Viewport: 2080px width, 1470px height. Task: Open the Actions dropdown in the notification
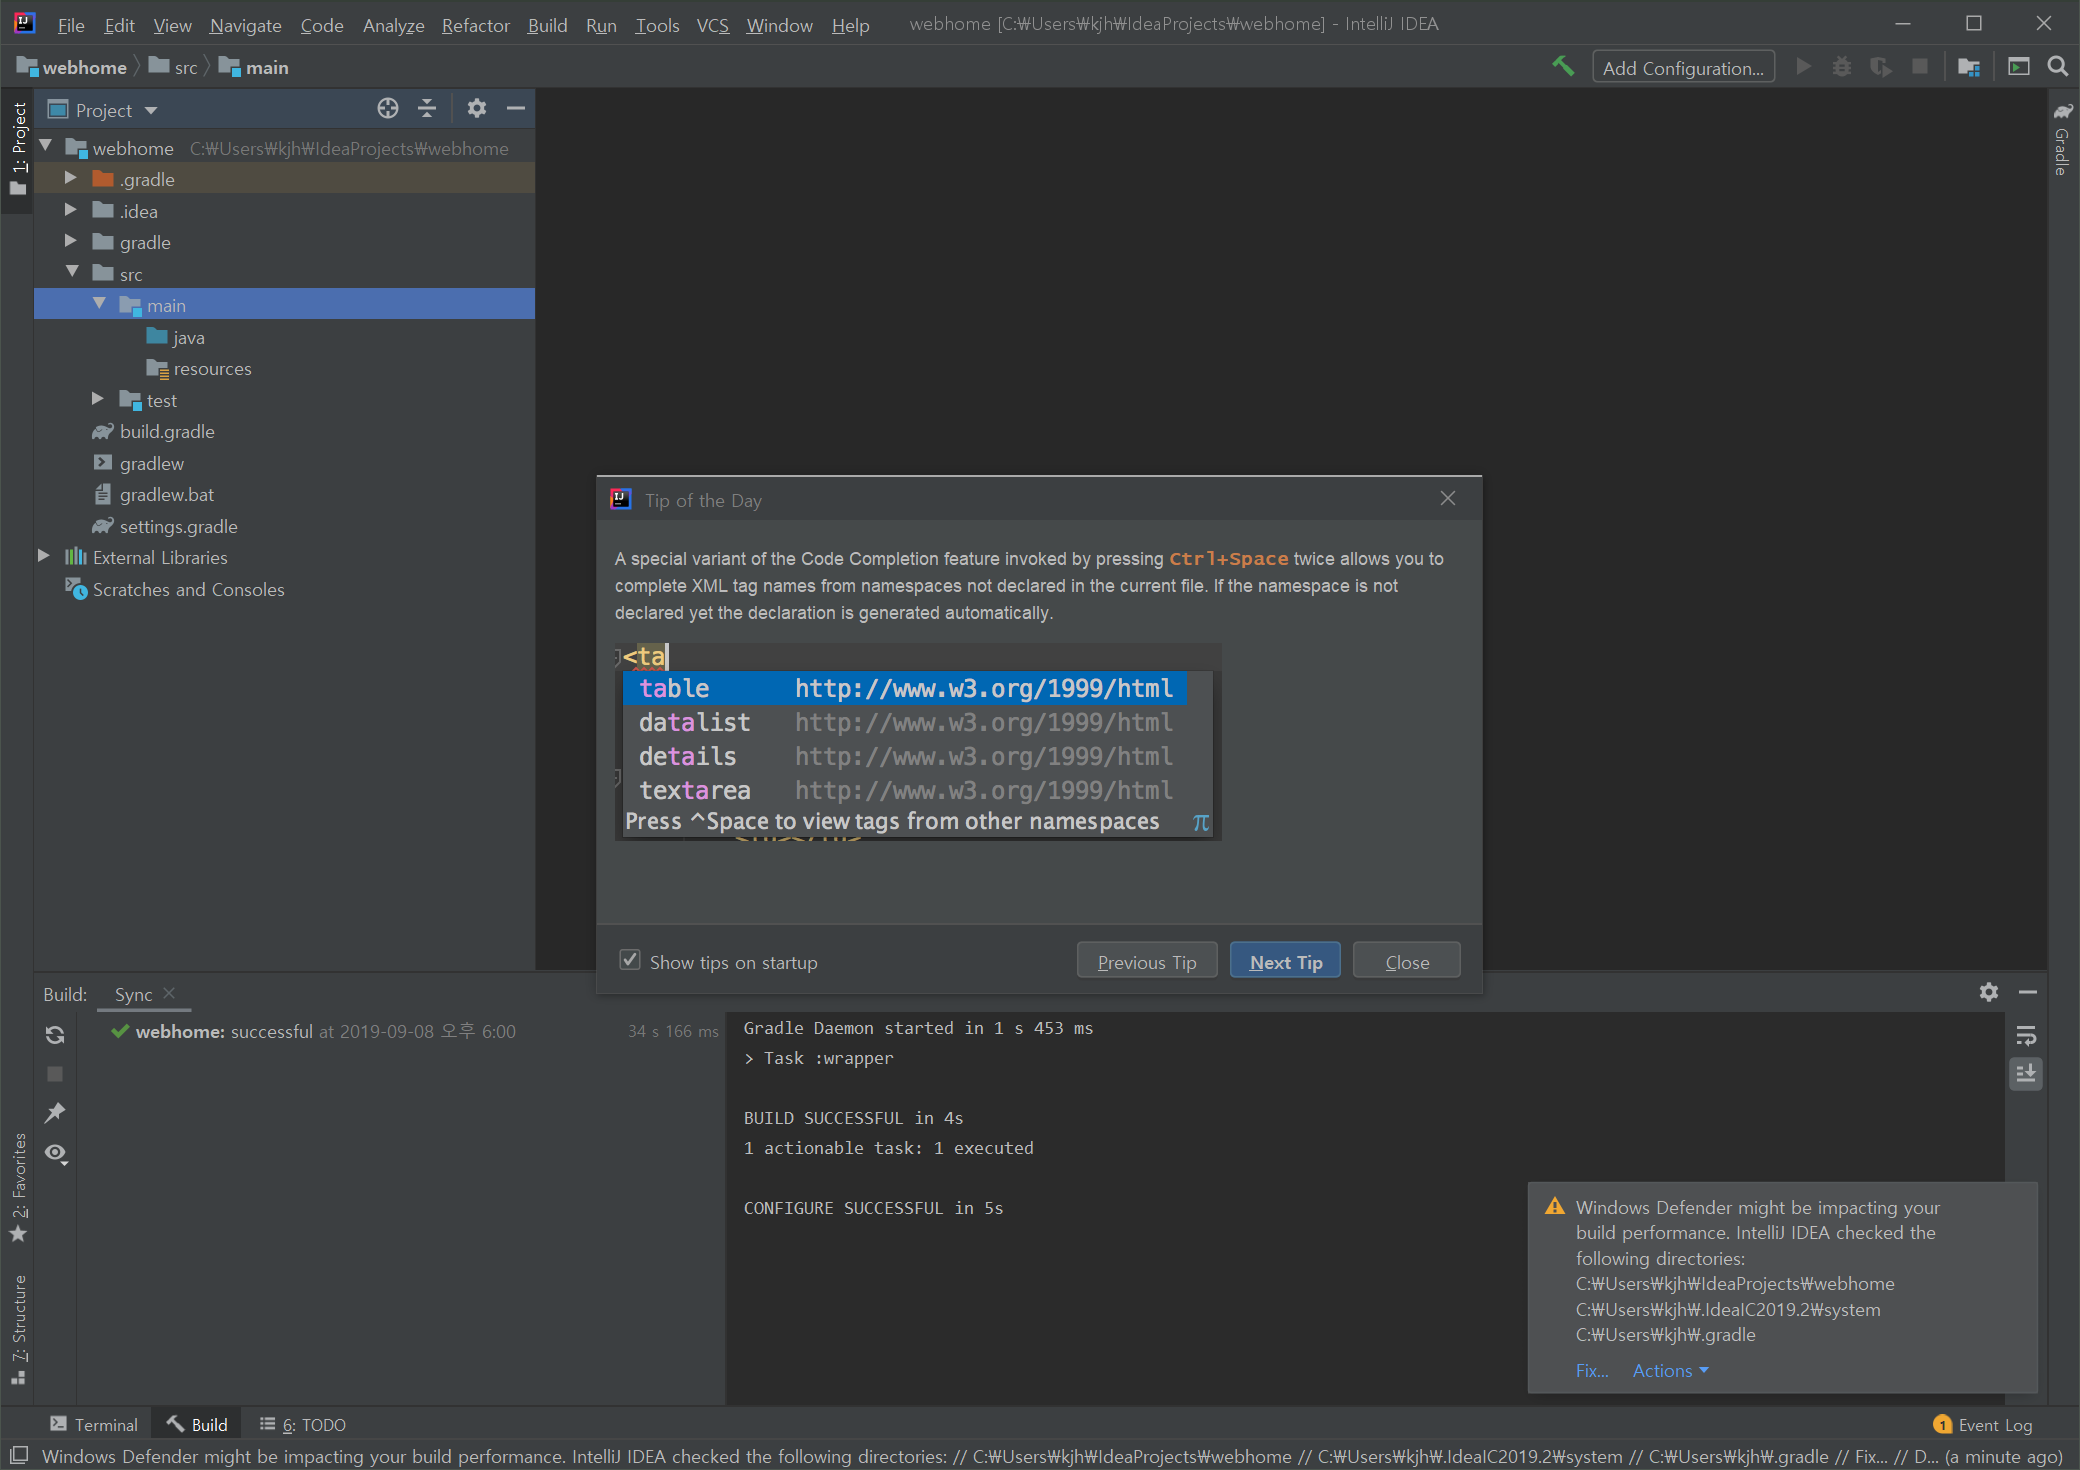(1669, 1371)
